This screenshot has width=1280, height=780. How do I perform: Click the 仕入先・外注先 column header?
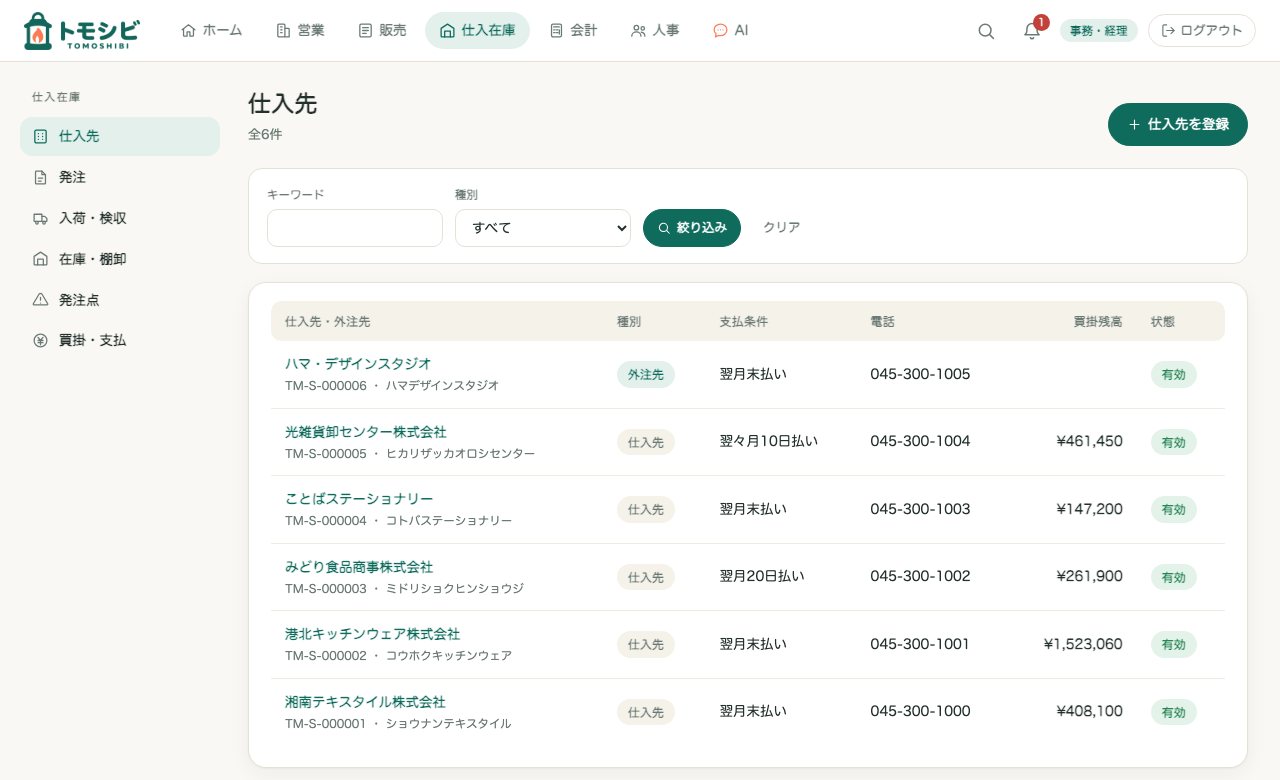(x=328, y=322)
